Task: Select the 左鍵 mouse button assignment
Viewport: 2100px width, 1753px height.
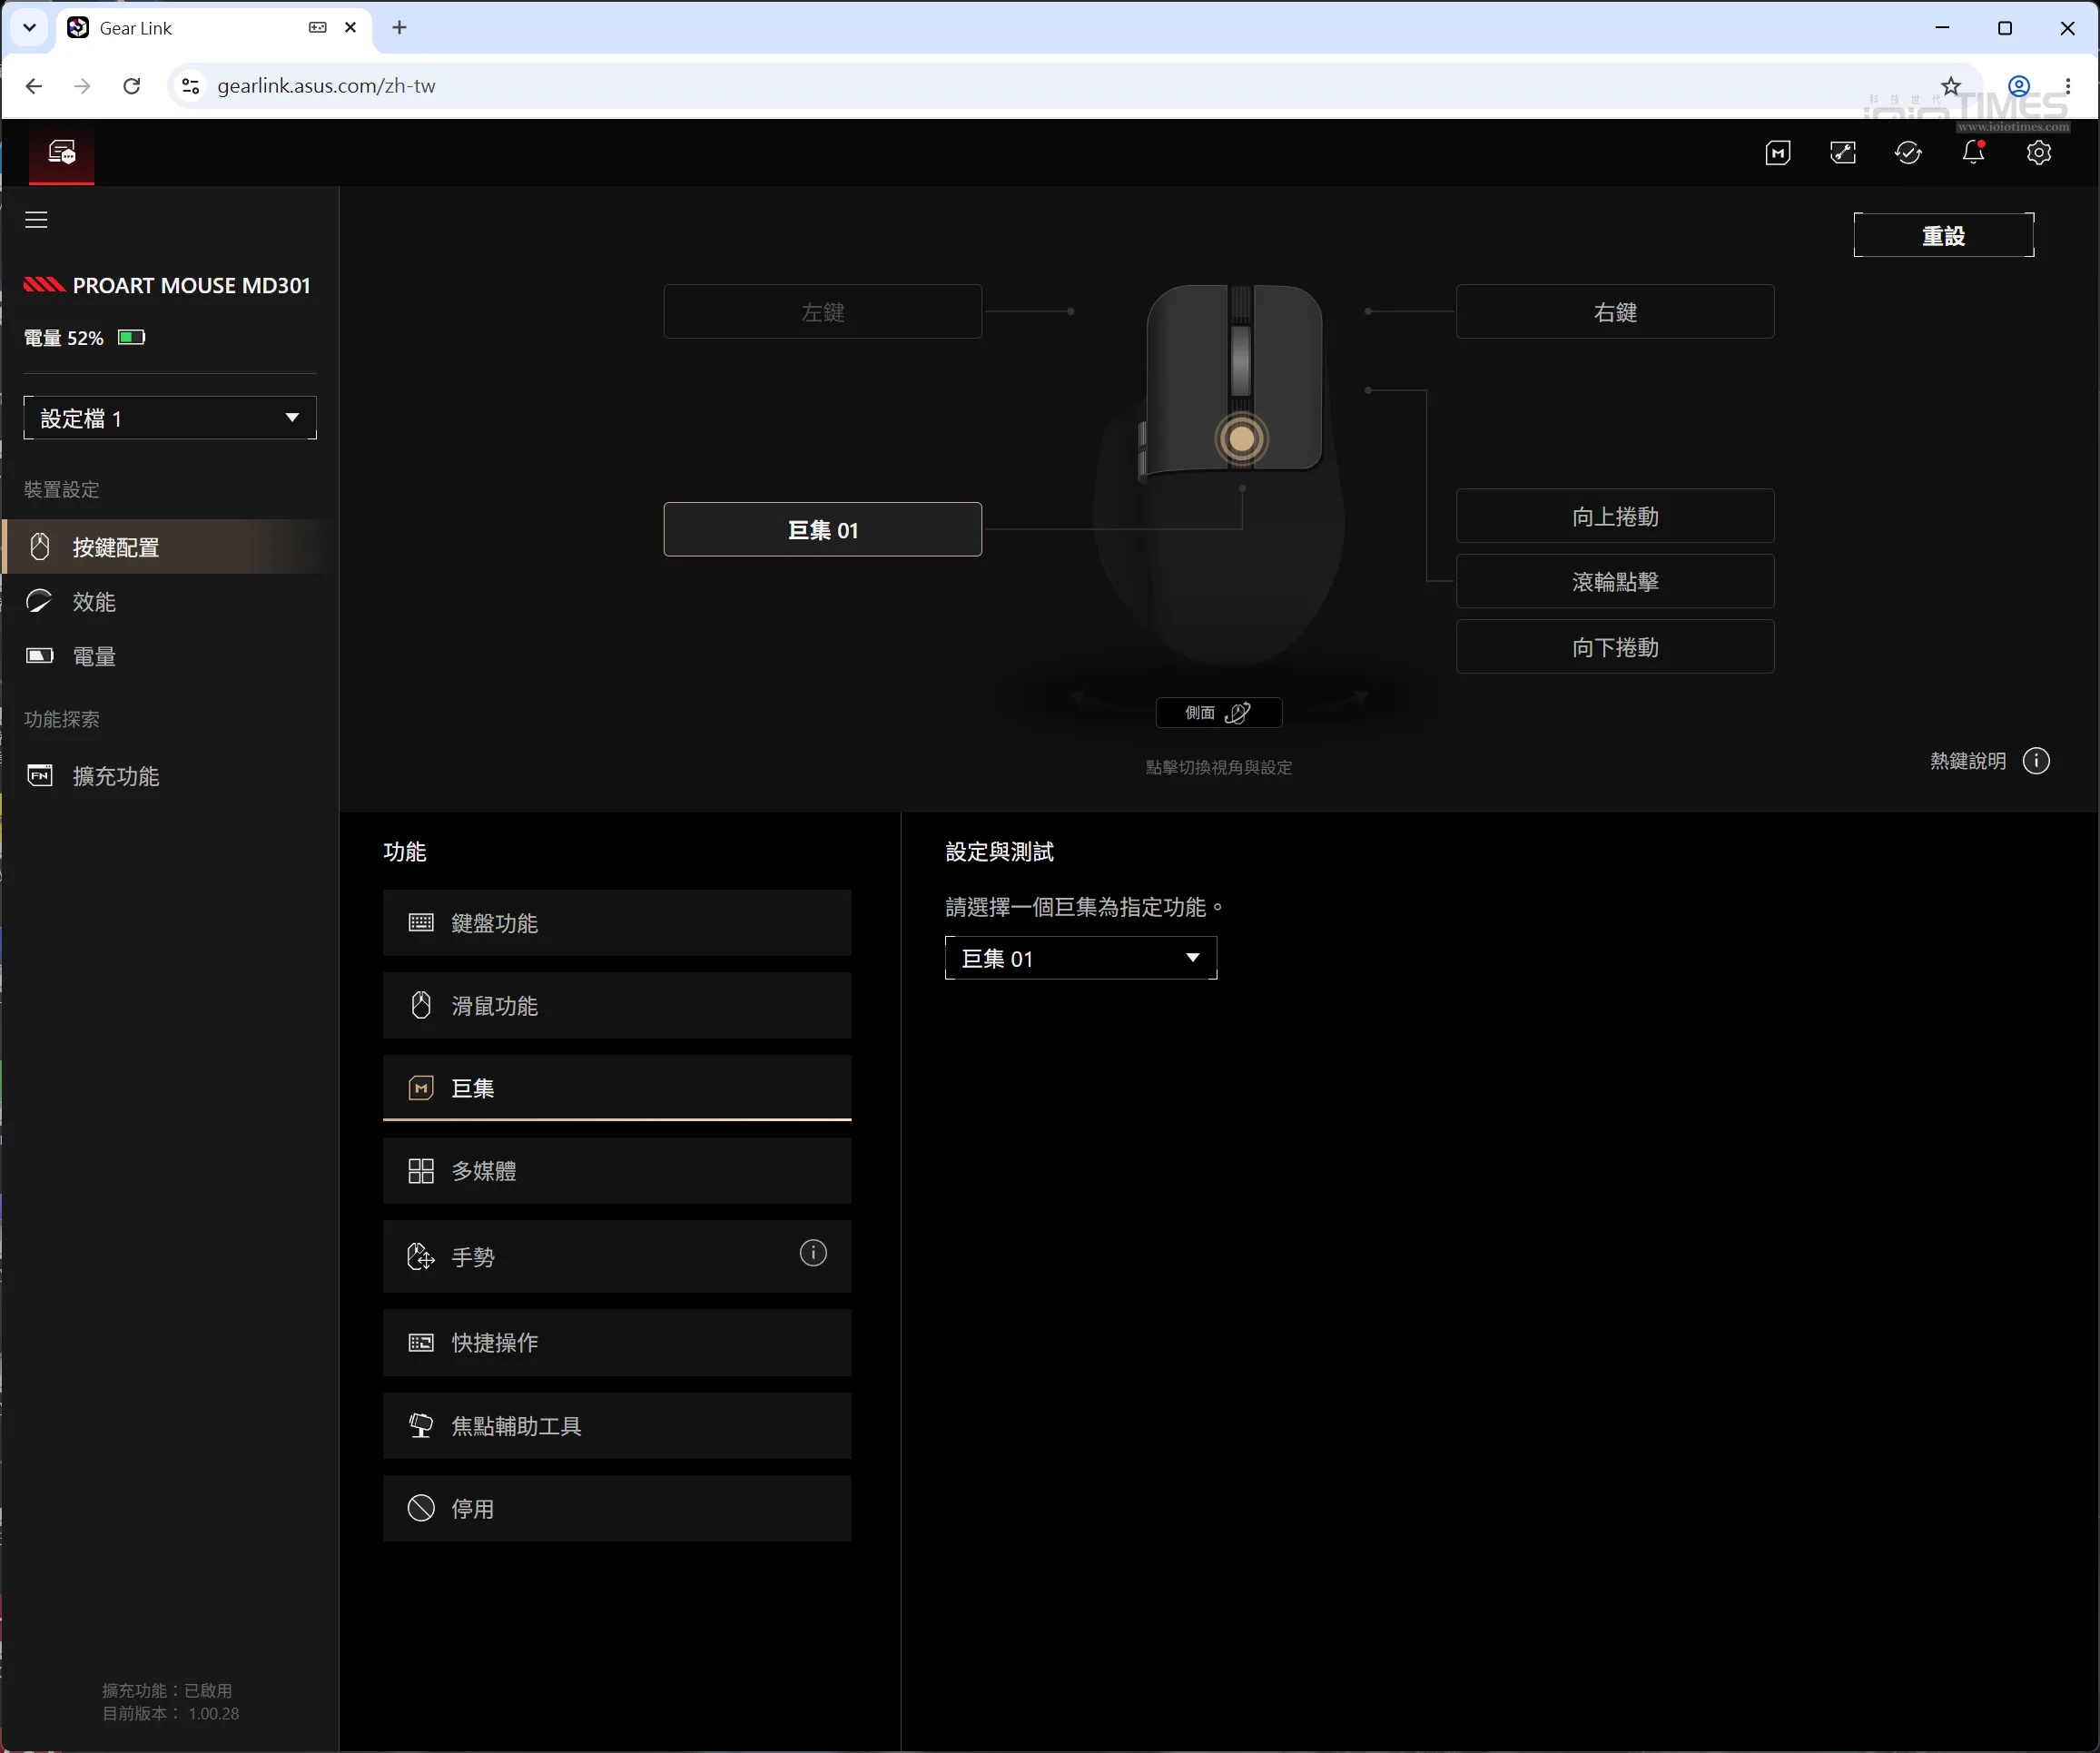Action: click(823, 312)
